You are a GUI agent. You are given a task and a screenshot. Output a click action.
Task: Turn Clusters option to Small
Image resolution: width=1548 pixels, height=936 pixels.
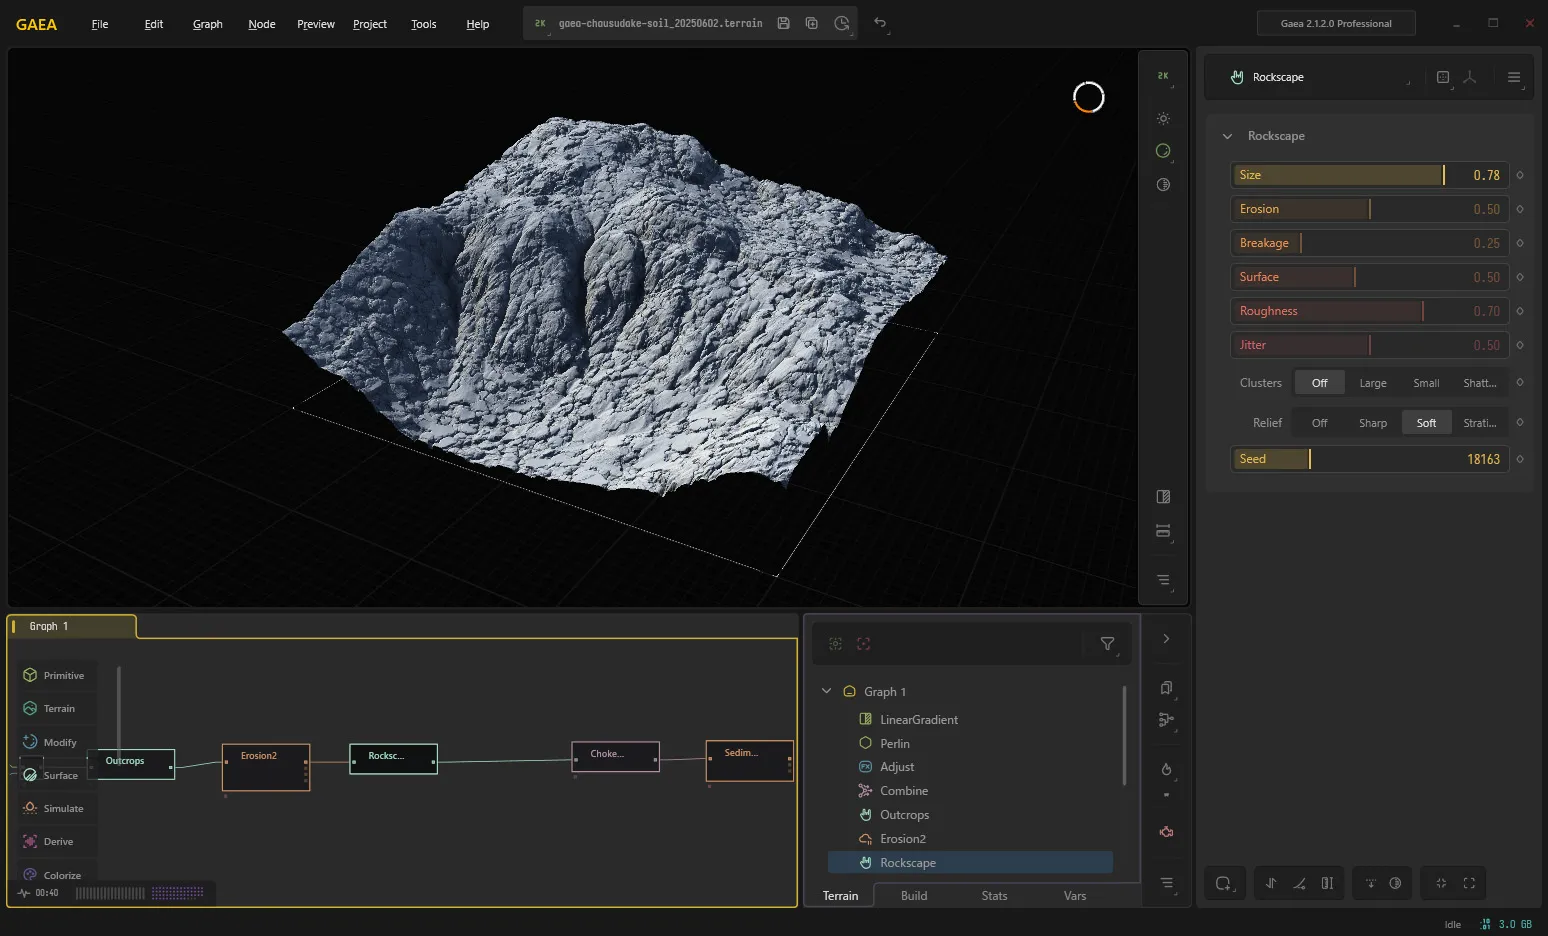tap(1426, 383)
